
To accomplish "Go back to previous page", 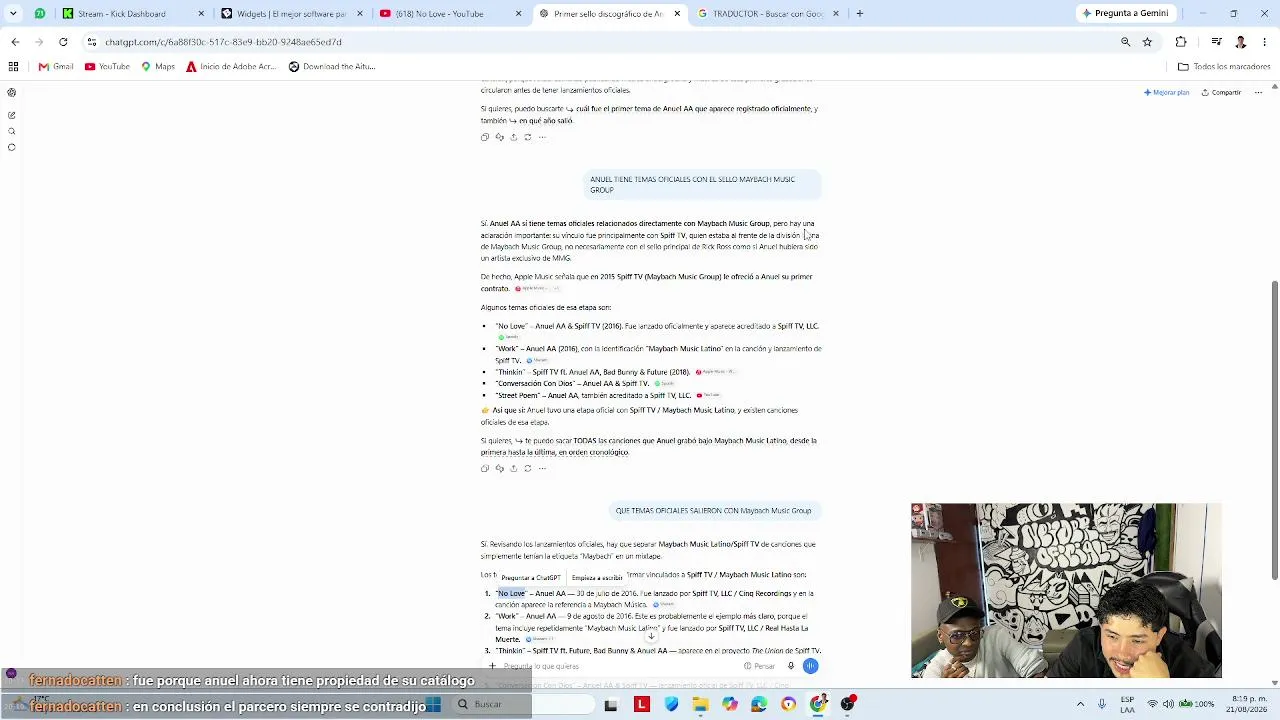I will tap(15, 42).
